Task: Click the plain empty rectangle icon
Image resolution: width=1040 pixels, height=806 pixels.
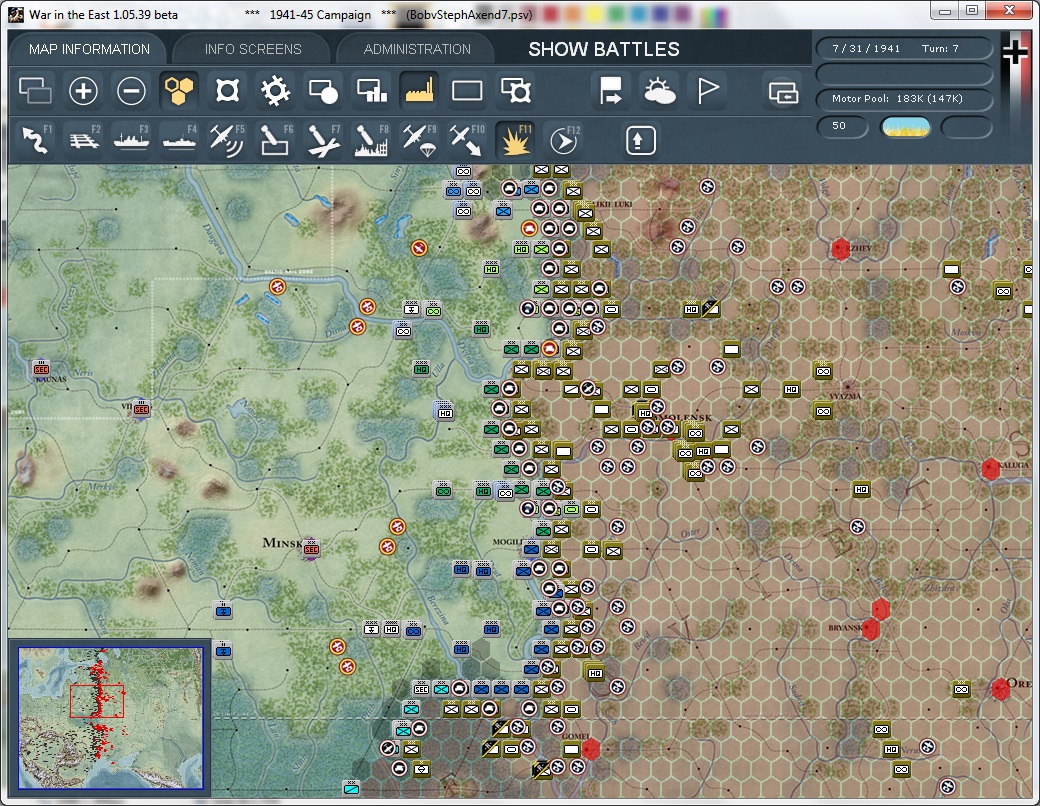Action: [x=467, y=90]
